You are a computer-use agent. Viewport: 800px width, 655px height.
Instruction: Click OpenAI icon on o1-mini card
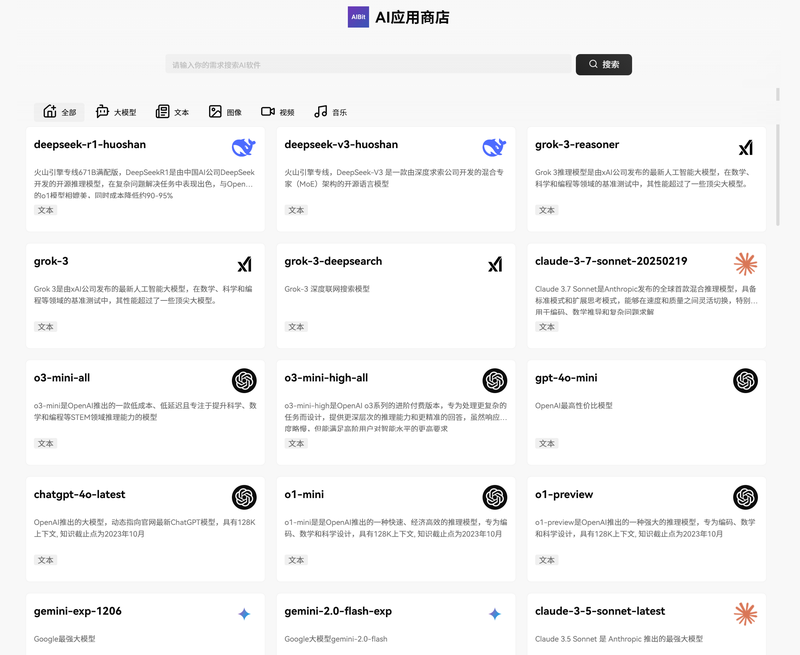[x=495, y=497]
